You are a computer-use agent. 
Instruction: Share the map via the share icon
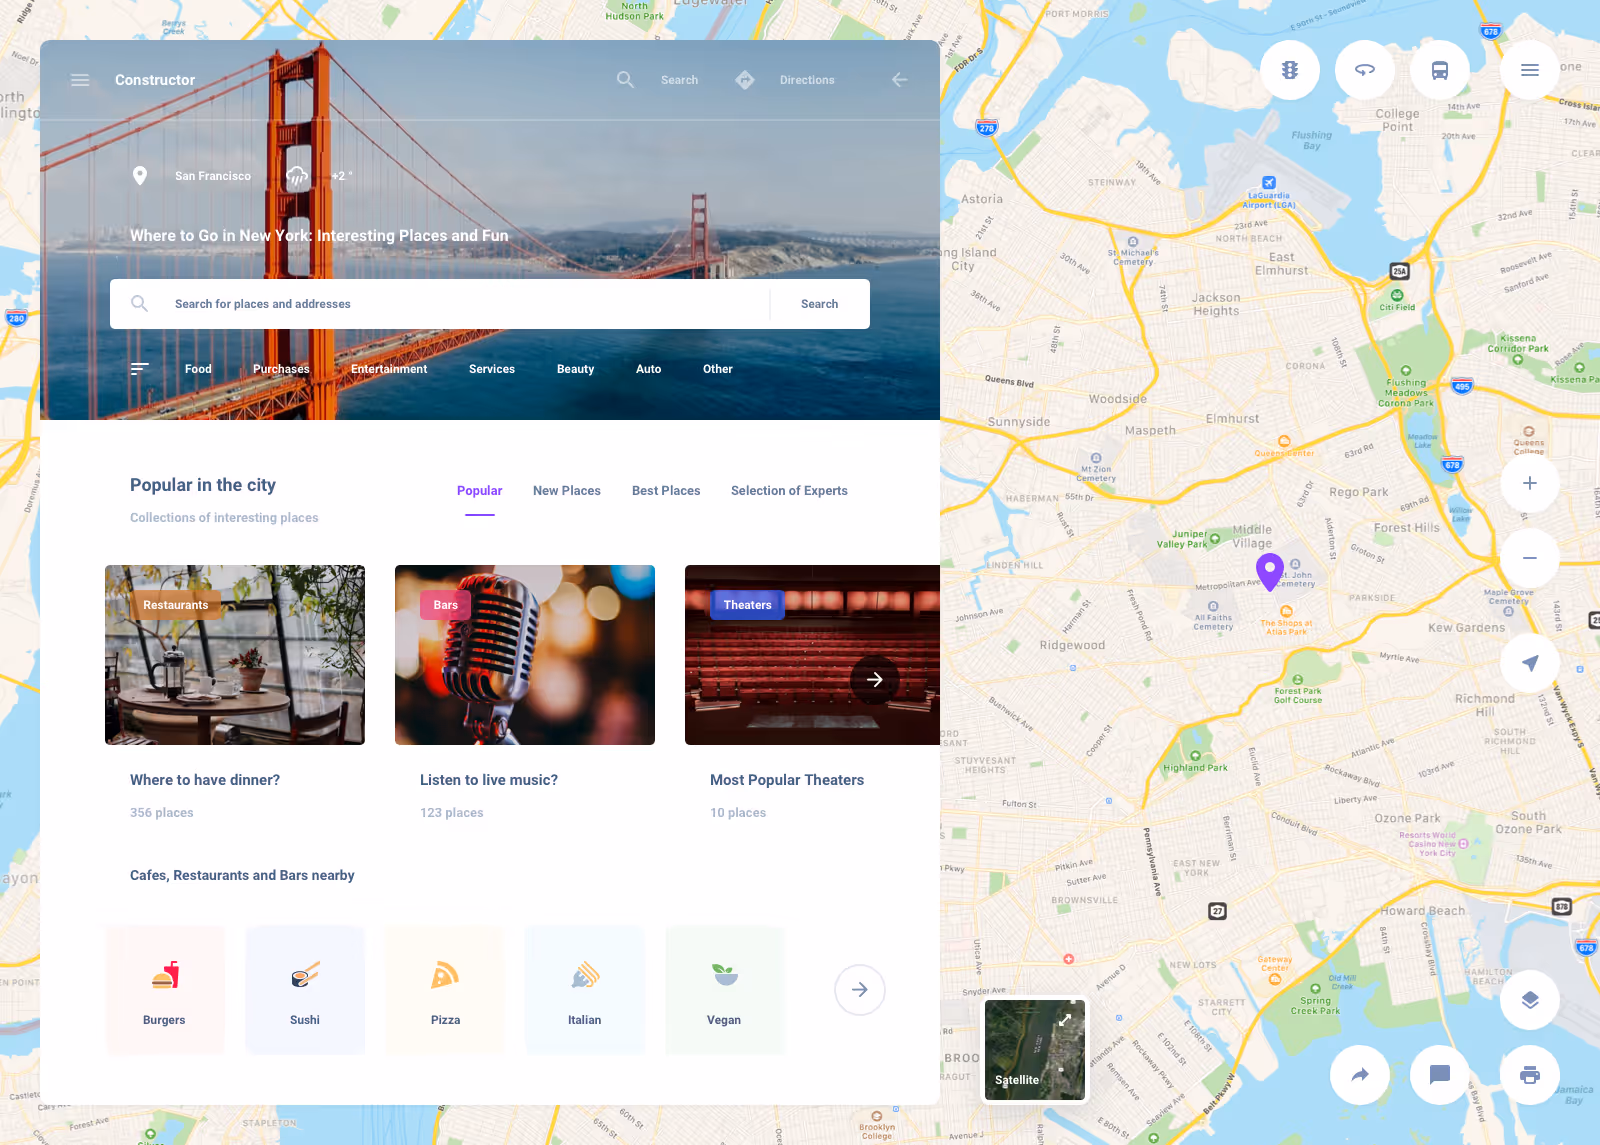(x=1360, y=1075)
